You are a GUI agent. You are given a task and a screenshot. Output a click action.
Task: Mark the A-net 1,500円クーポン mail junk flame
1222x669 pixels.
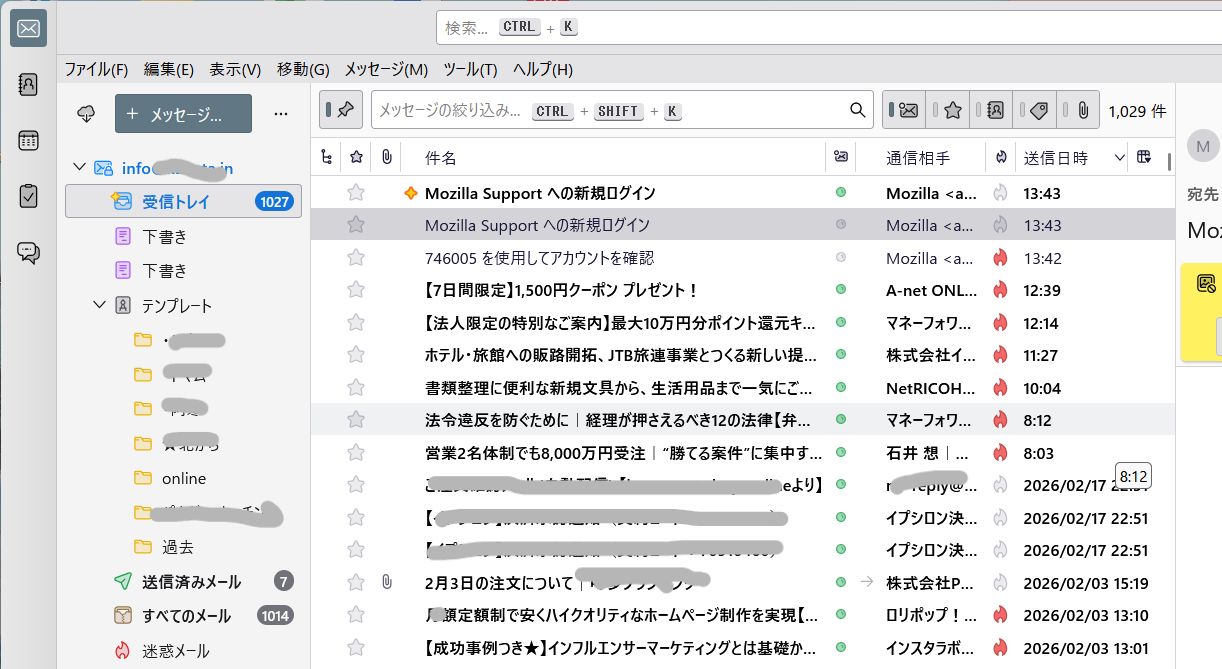(999, 290)
